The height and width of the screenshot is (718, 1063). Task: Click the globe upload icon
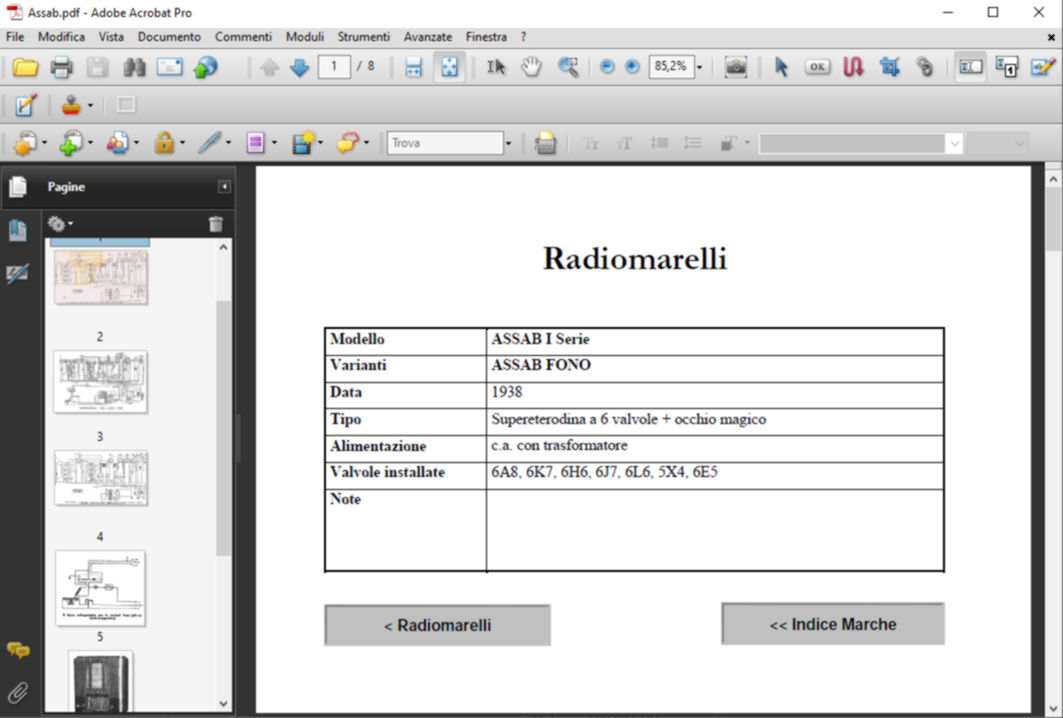point(206,67)
